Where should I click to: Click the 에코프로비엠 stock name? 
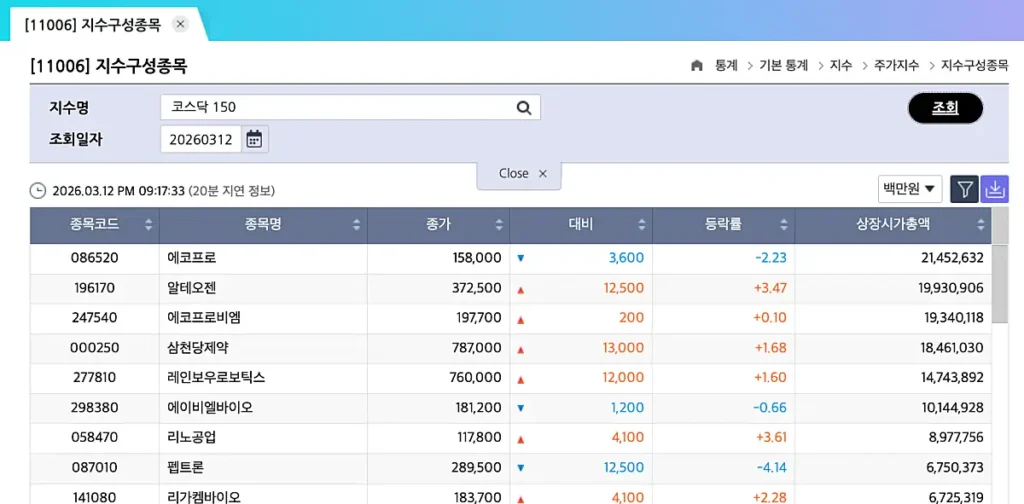tap(204, 318)
